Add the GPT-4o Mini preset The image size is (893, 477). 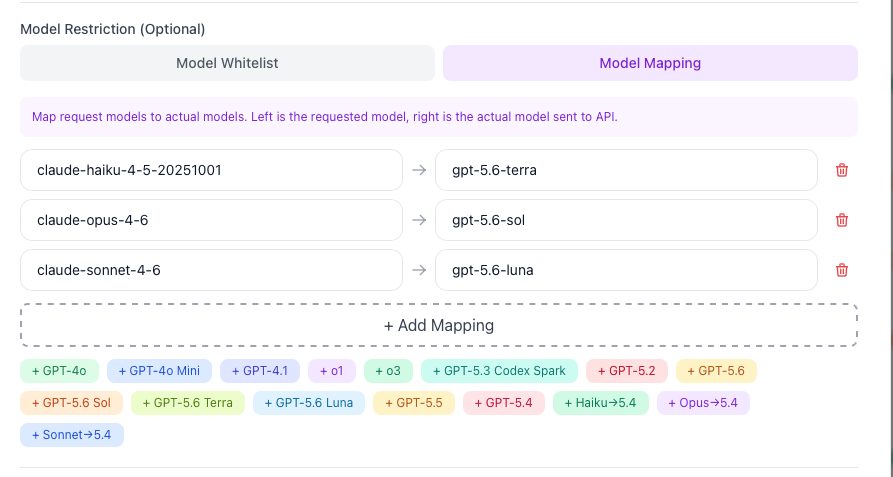click(159, 371)
